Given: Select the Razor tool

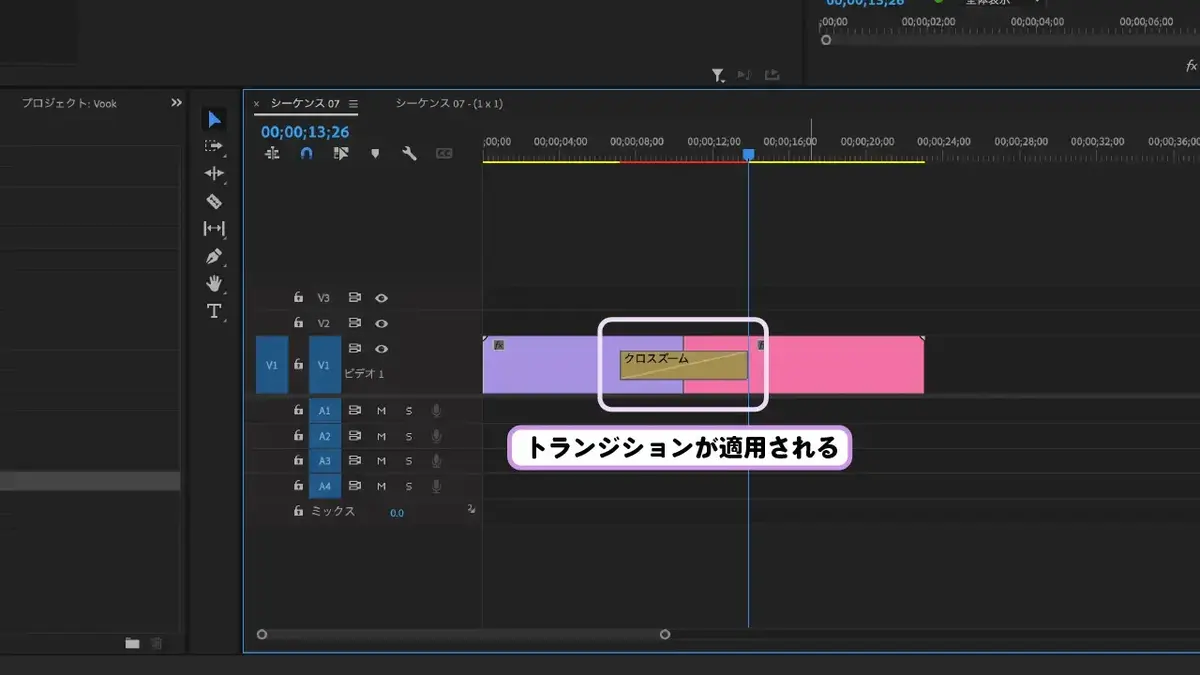Looking at the screenshot, I should 214,201.
